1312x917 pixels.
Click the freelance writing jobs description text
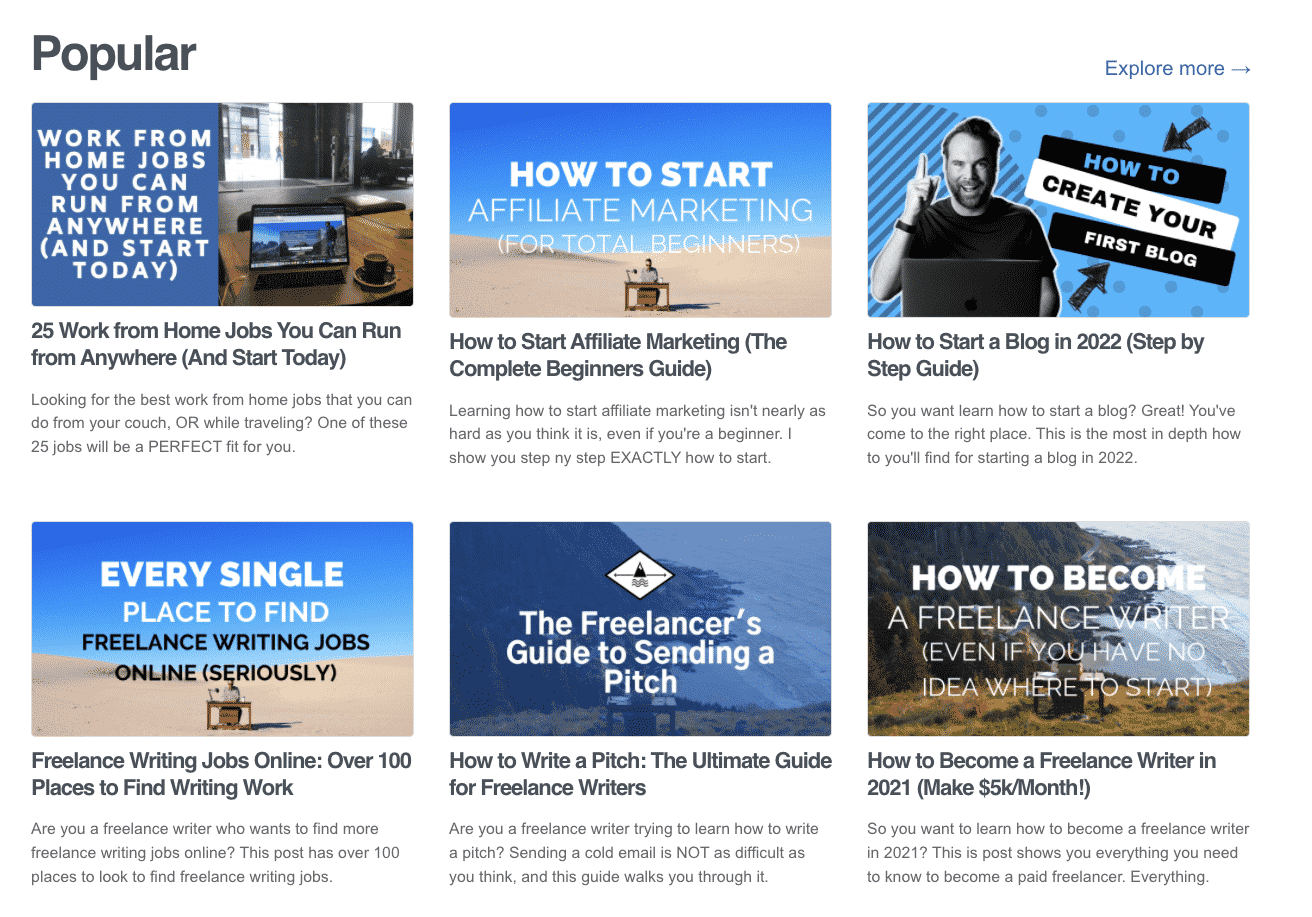point(215,853)
